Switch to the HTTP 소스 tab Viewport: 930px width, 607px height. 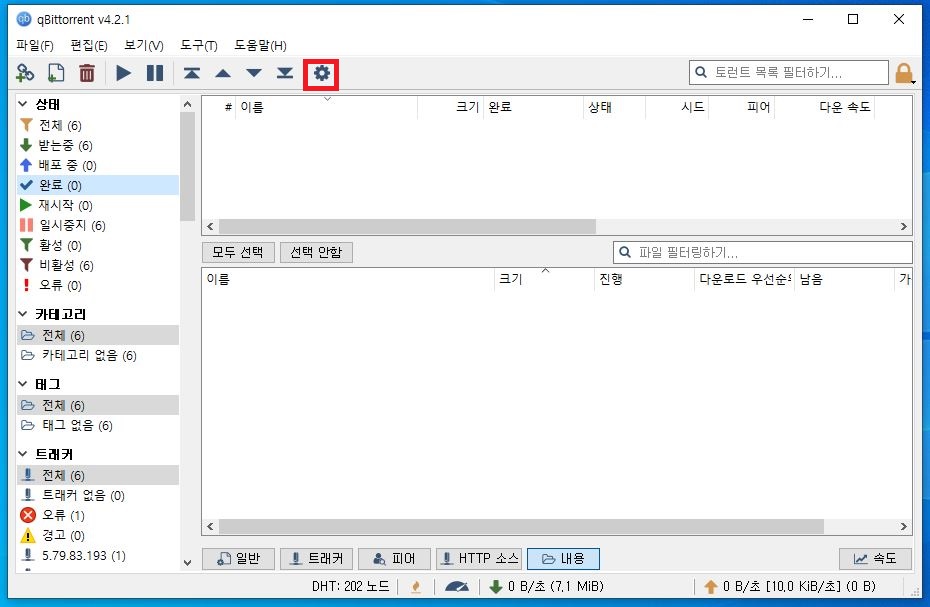click(x=479, y=558)
